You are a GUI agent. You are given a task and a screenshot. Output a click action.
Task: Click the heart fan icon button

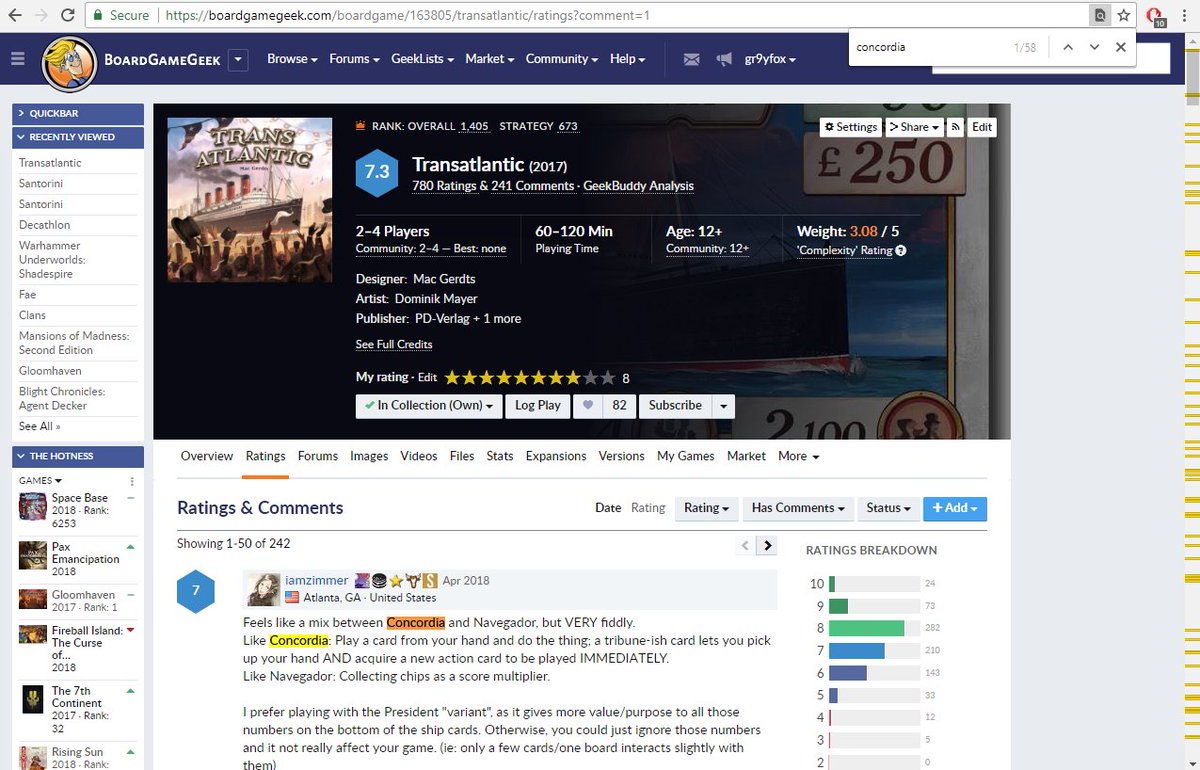click(x=588, y=406)
